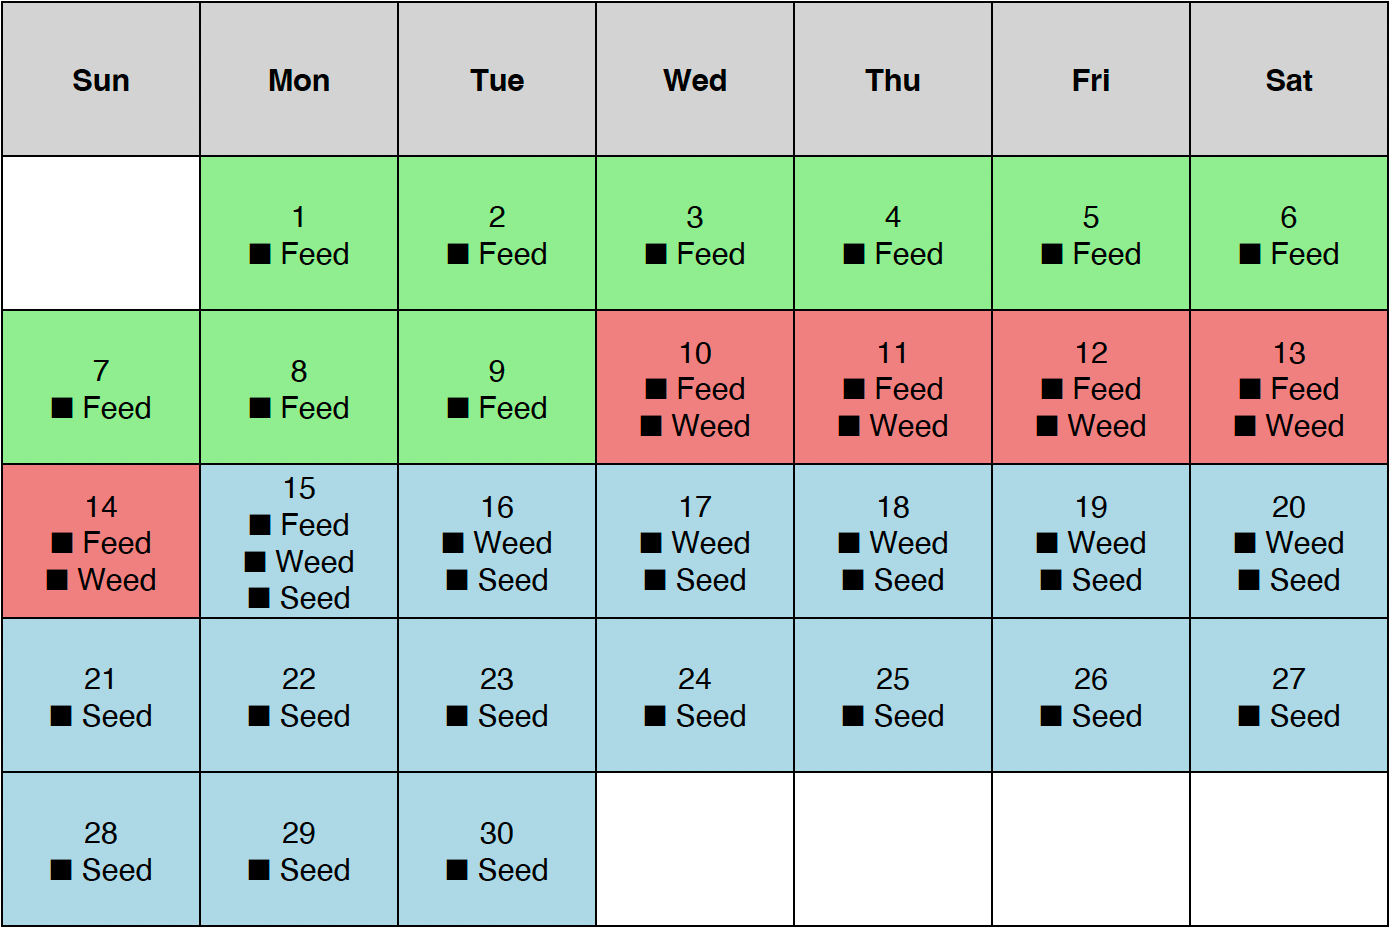Click the date number 28
This screenshot has width=1394, height=932.
tap(101, 833)
